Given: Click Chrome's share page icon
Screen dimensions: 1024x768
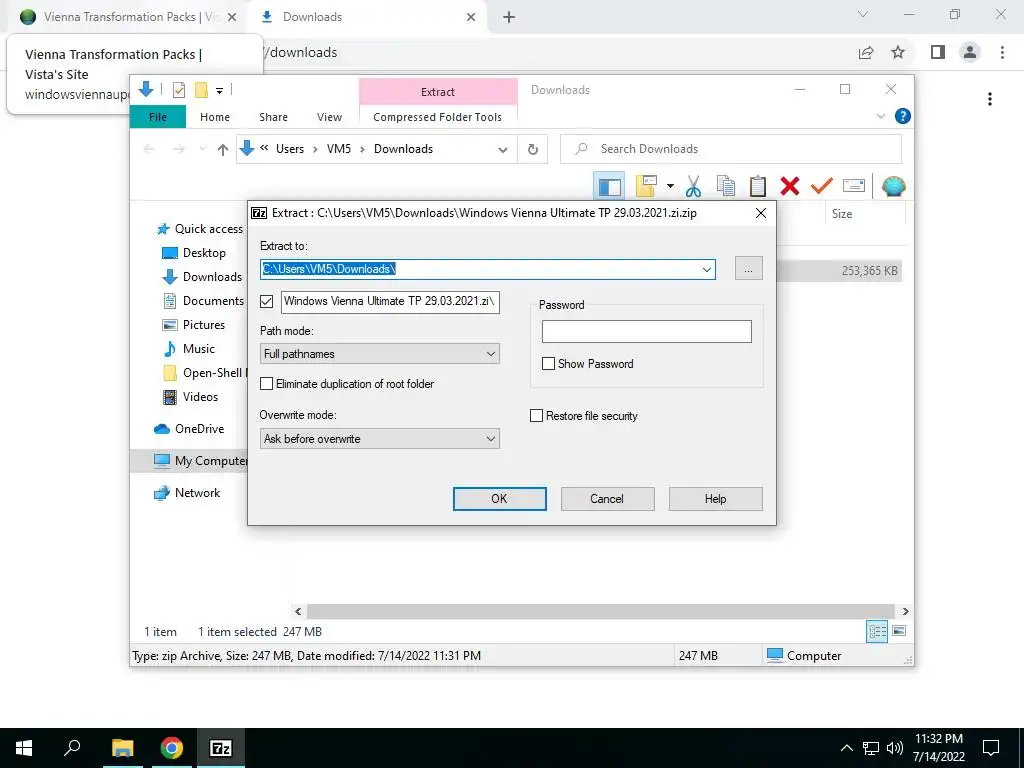Looking at the screenshot, I should pyautogui.click(x=866, y=52).
